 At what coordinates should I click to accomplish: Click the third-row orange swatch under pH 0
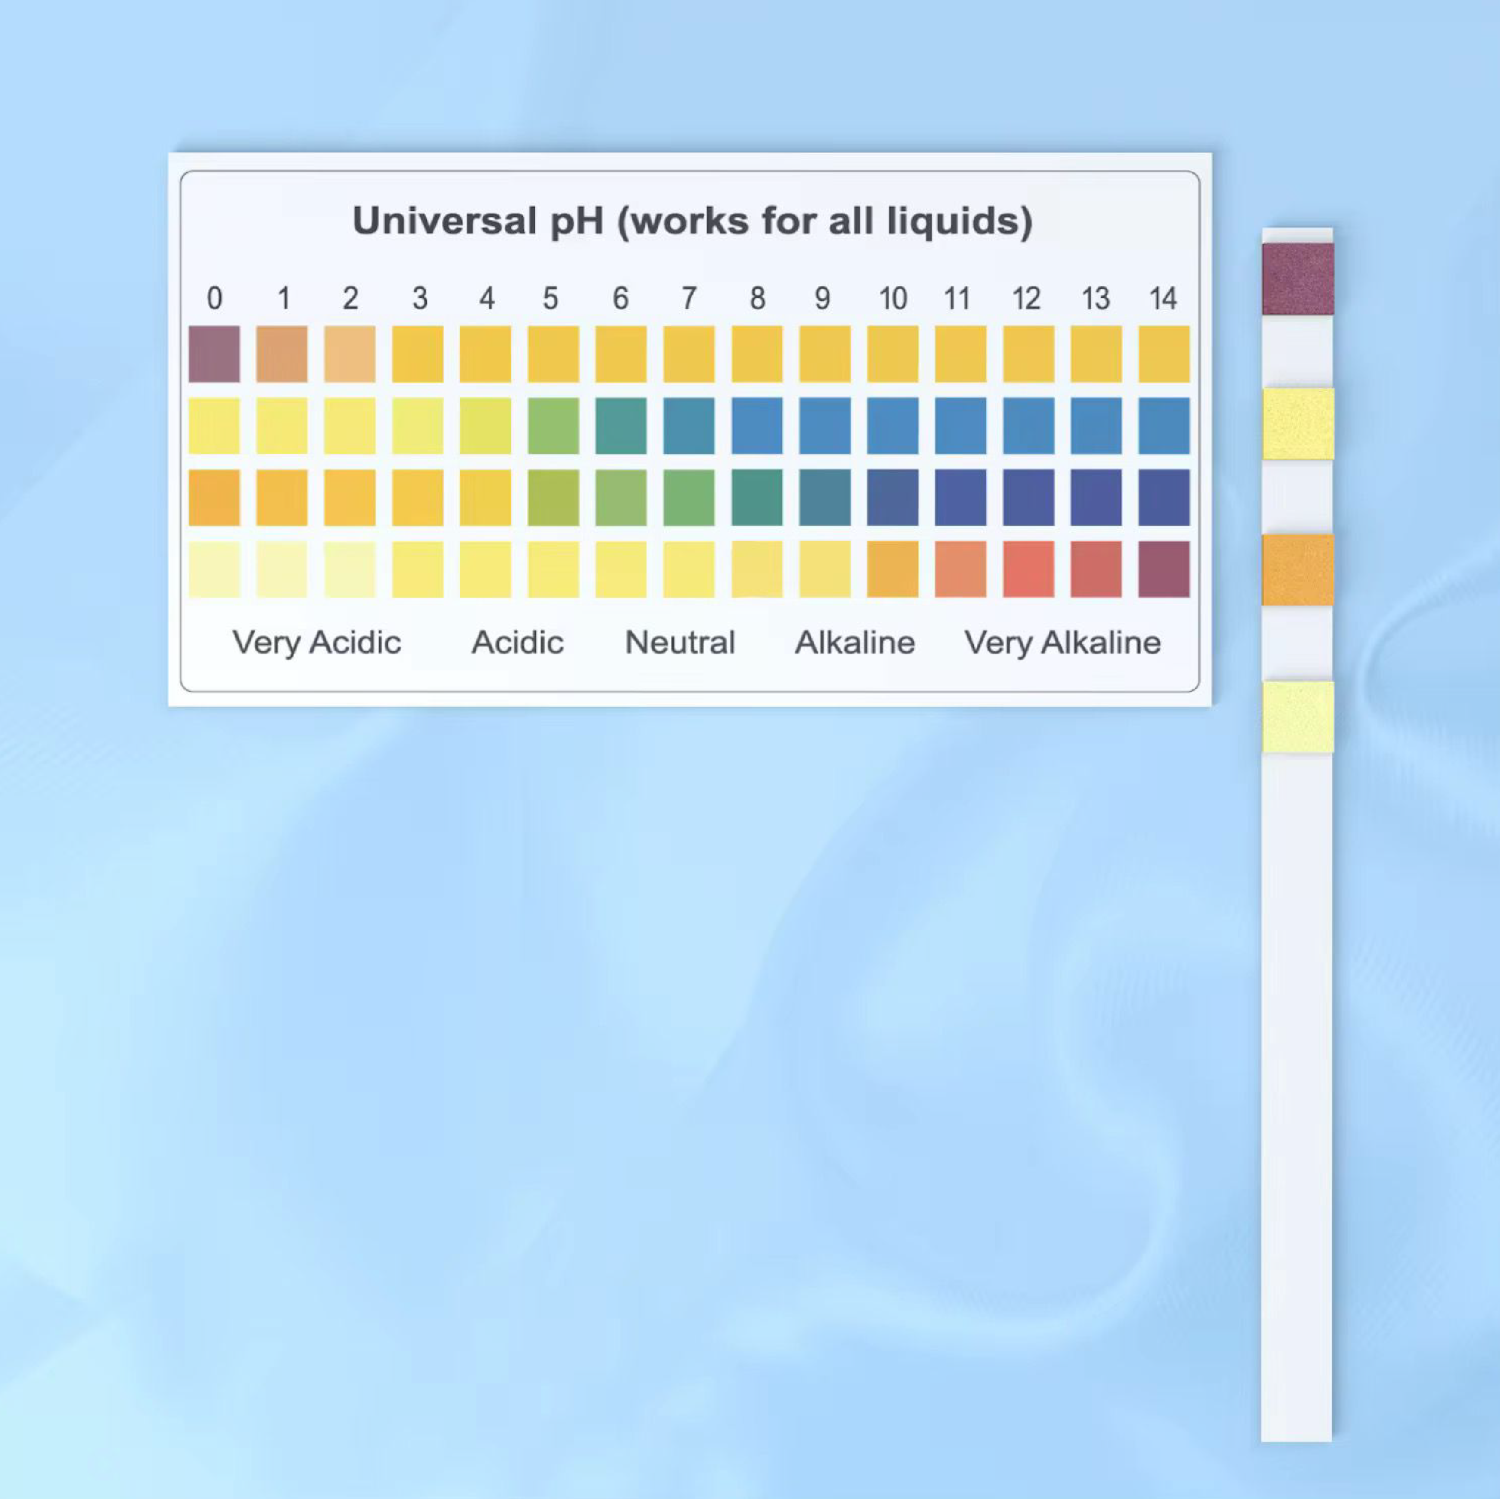point(214,498)
